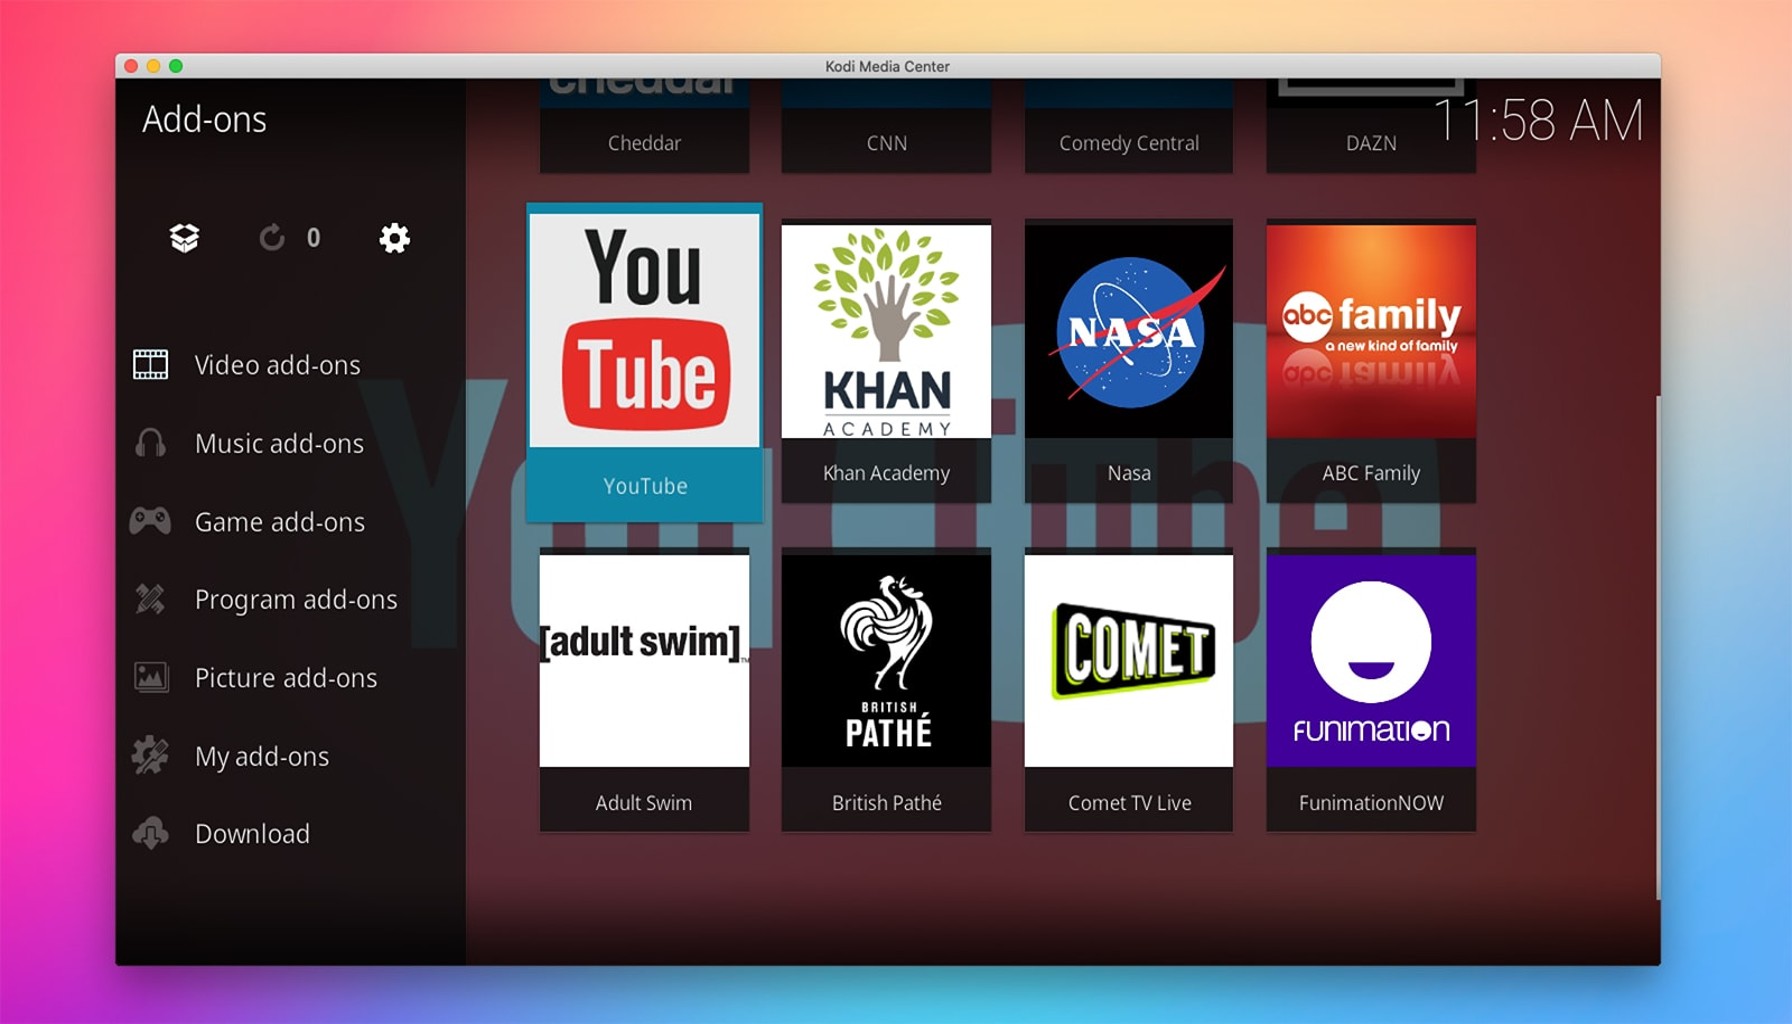Open the YouTube add-on thumbnail
The width and height of the screenshot is (1792, 1024).
coord(645,330)
